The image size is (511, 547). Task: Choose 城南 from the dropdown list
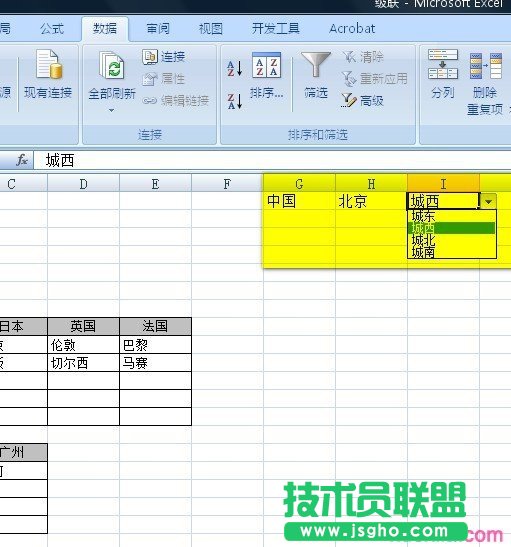(451, 252)
